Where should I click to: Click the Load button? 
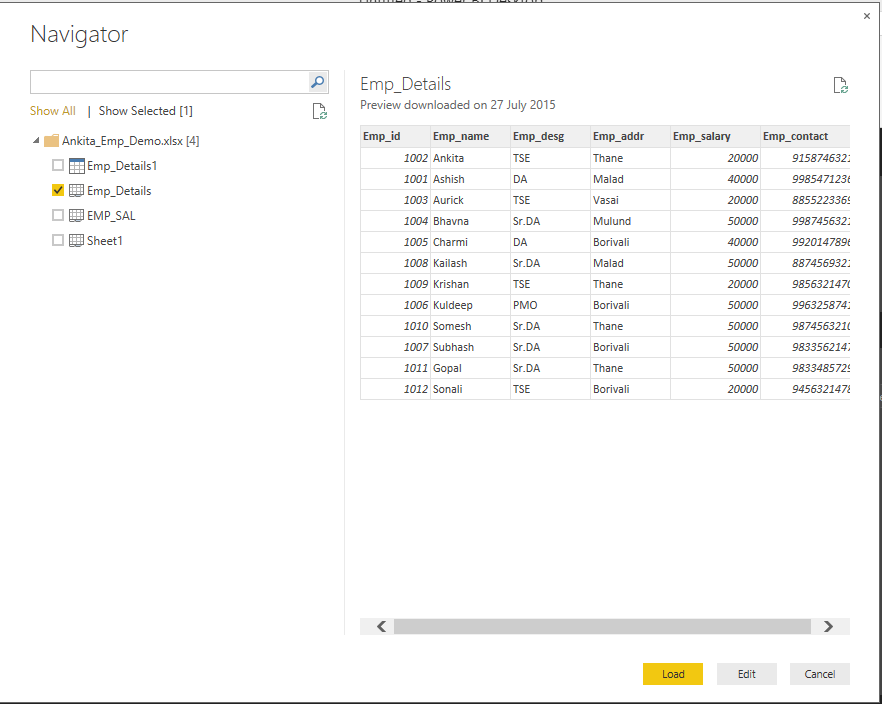click(673, 674)
